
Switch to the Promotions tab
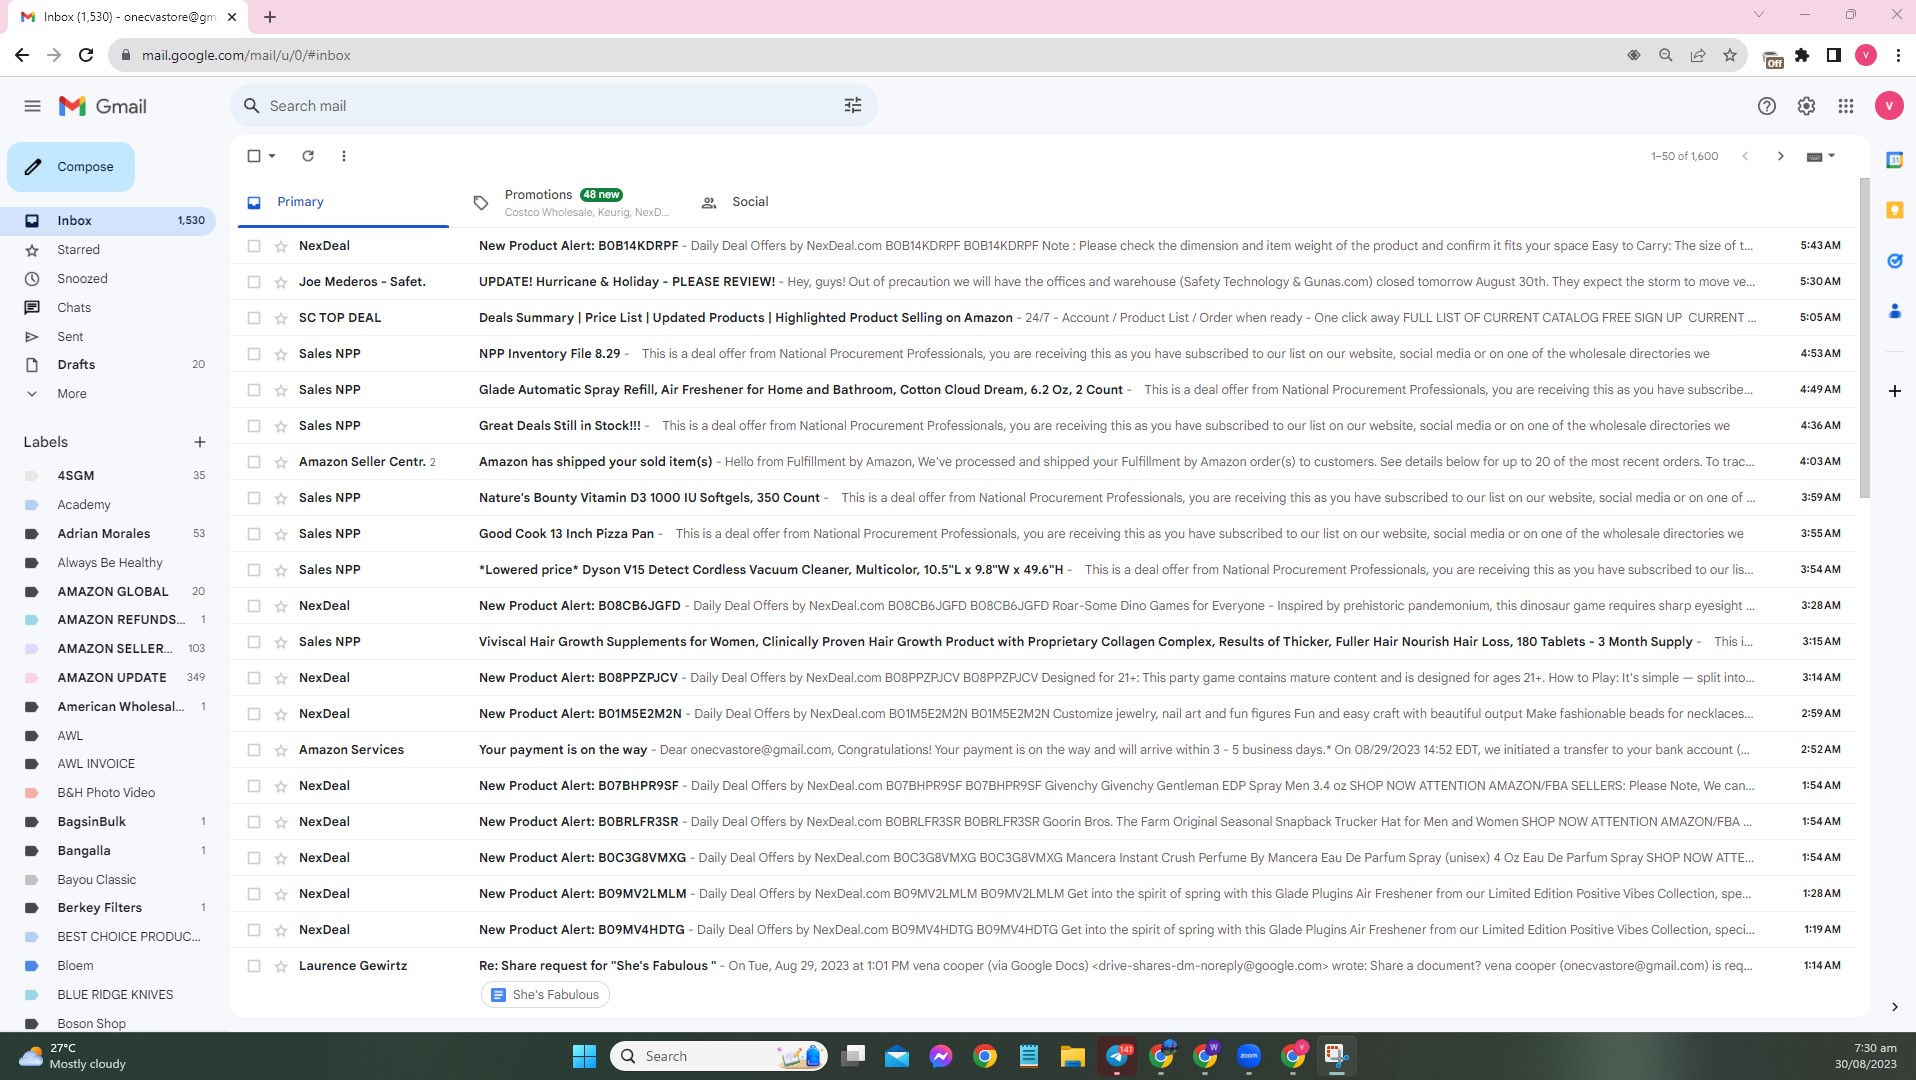(x=572, y=202)
